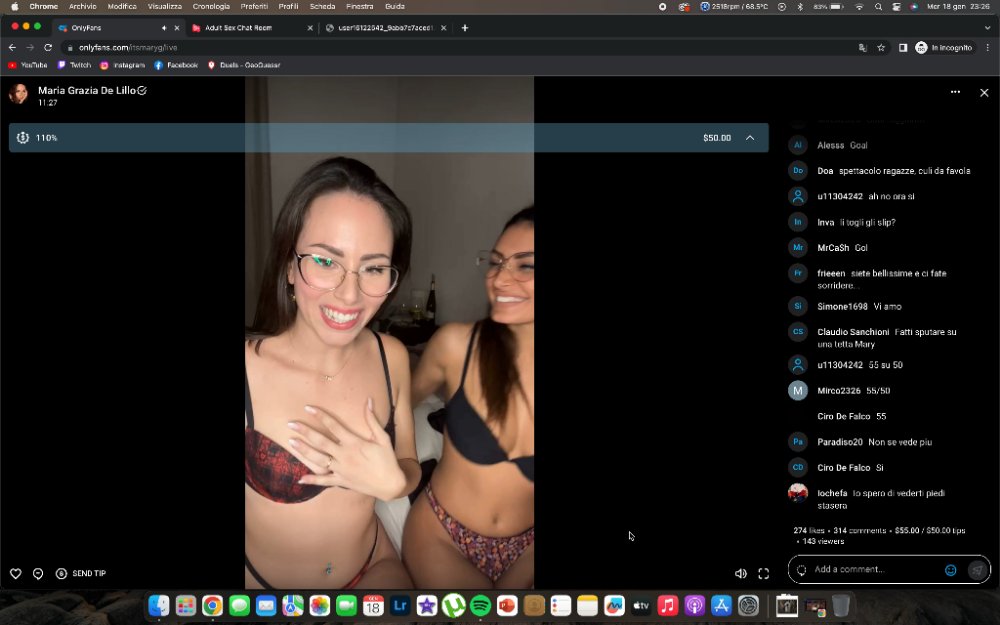Open Spotlight search in menu bar
The image size is (1000, 625).
tap(878, 6)
